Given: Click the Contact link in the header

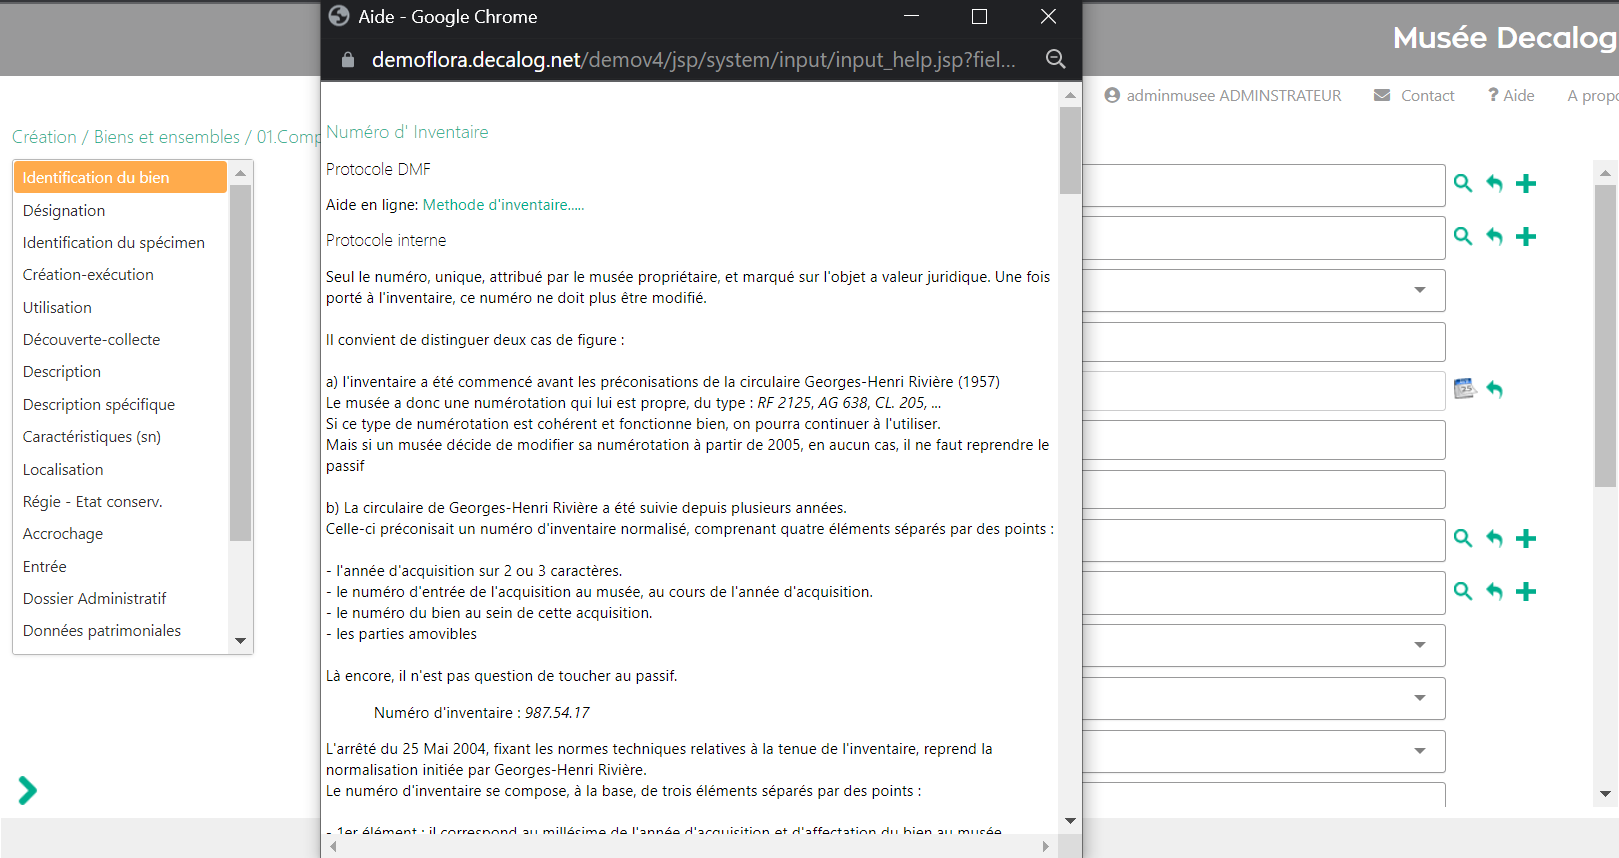Looking at the screenshot, I should 1427,95.
